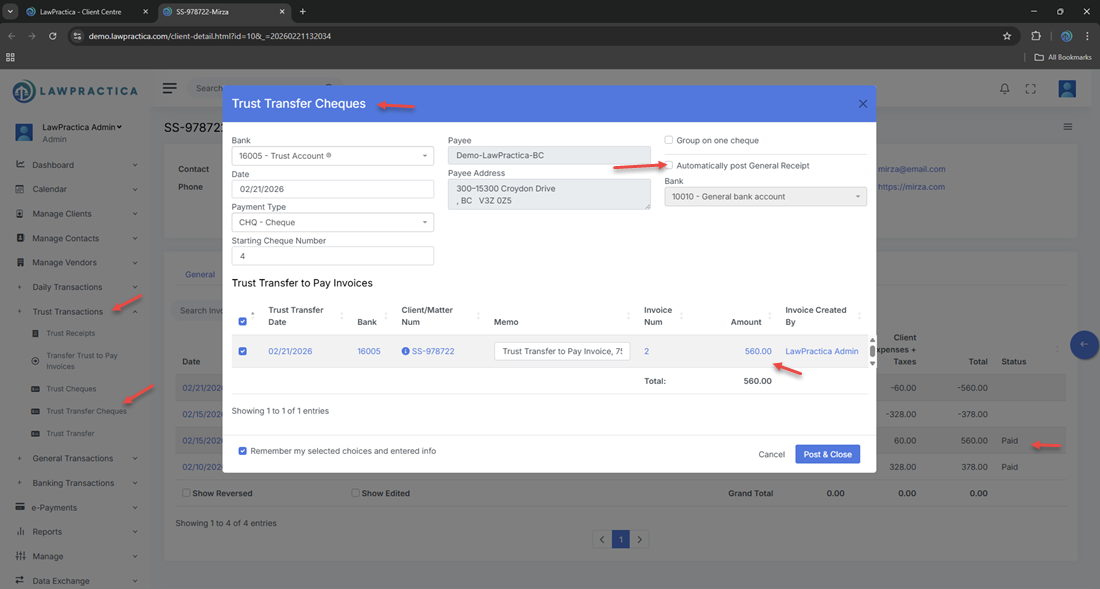Open the Trust Account bank dropdown
The image size is (1100, 589).
pos(332,156)
